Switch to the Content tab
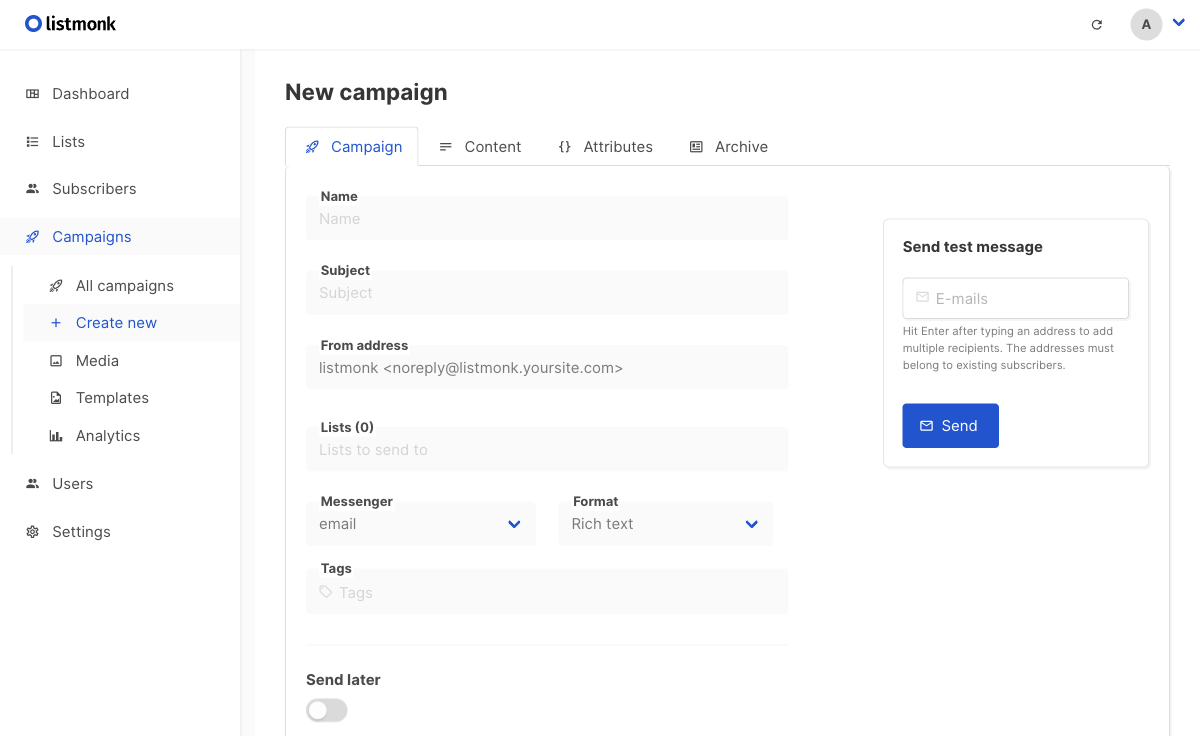The image size is (1200, 736). point(480,147)
